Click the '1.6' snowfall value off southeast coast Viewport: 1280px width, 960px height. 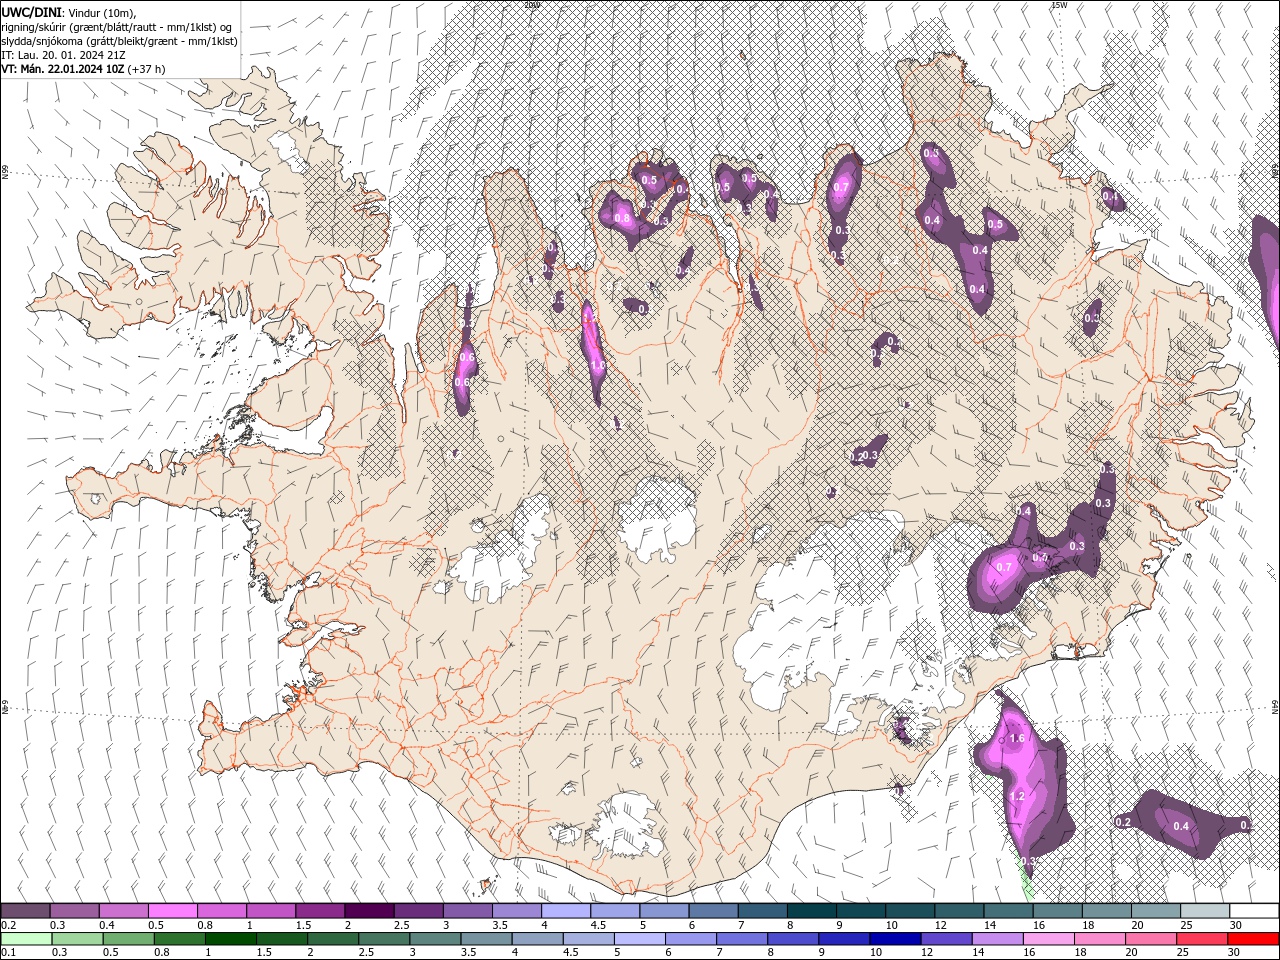tap(1018, 739)
